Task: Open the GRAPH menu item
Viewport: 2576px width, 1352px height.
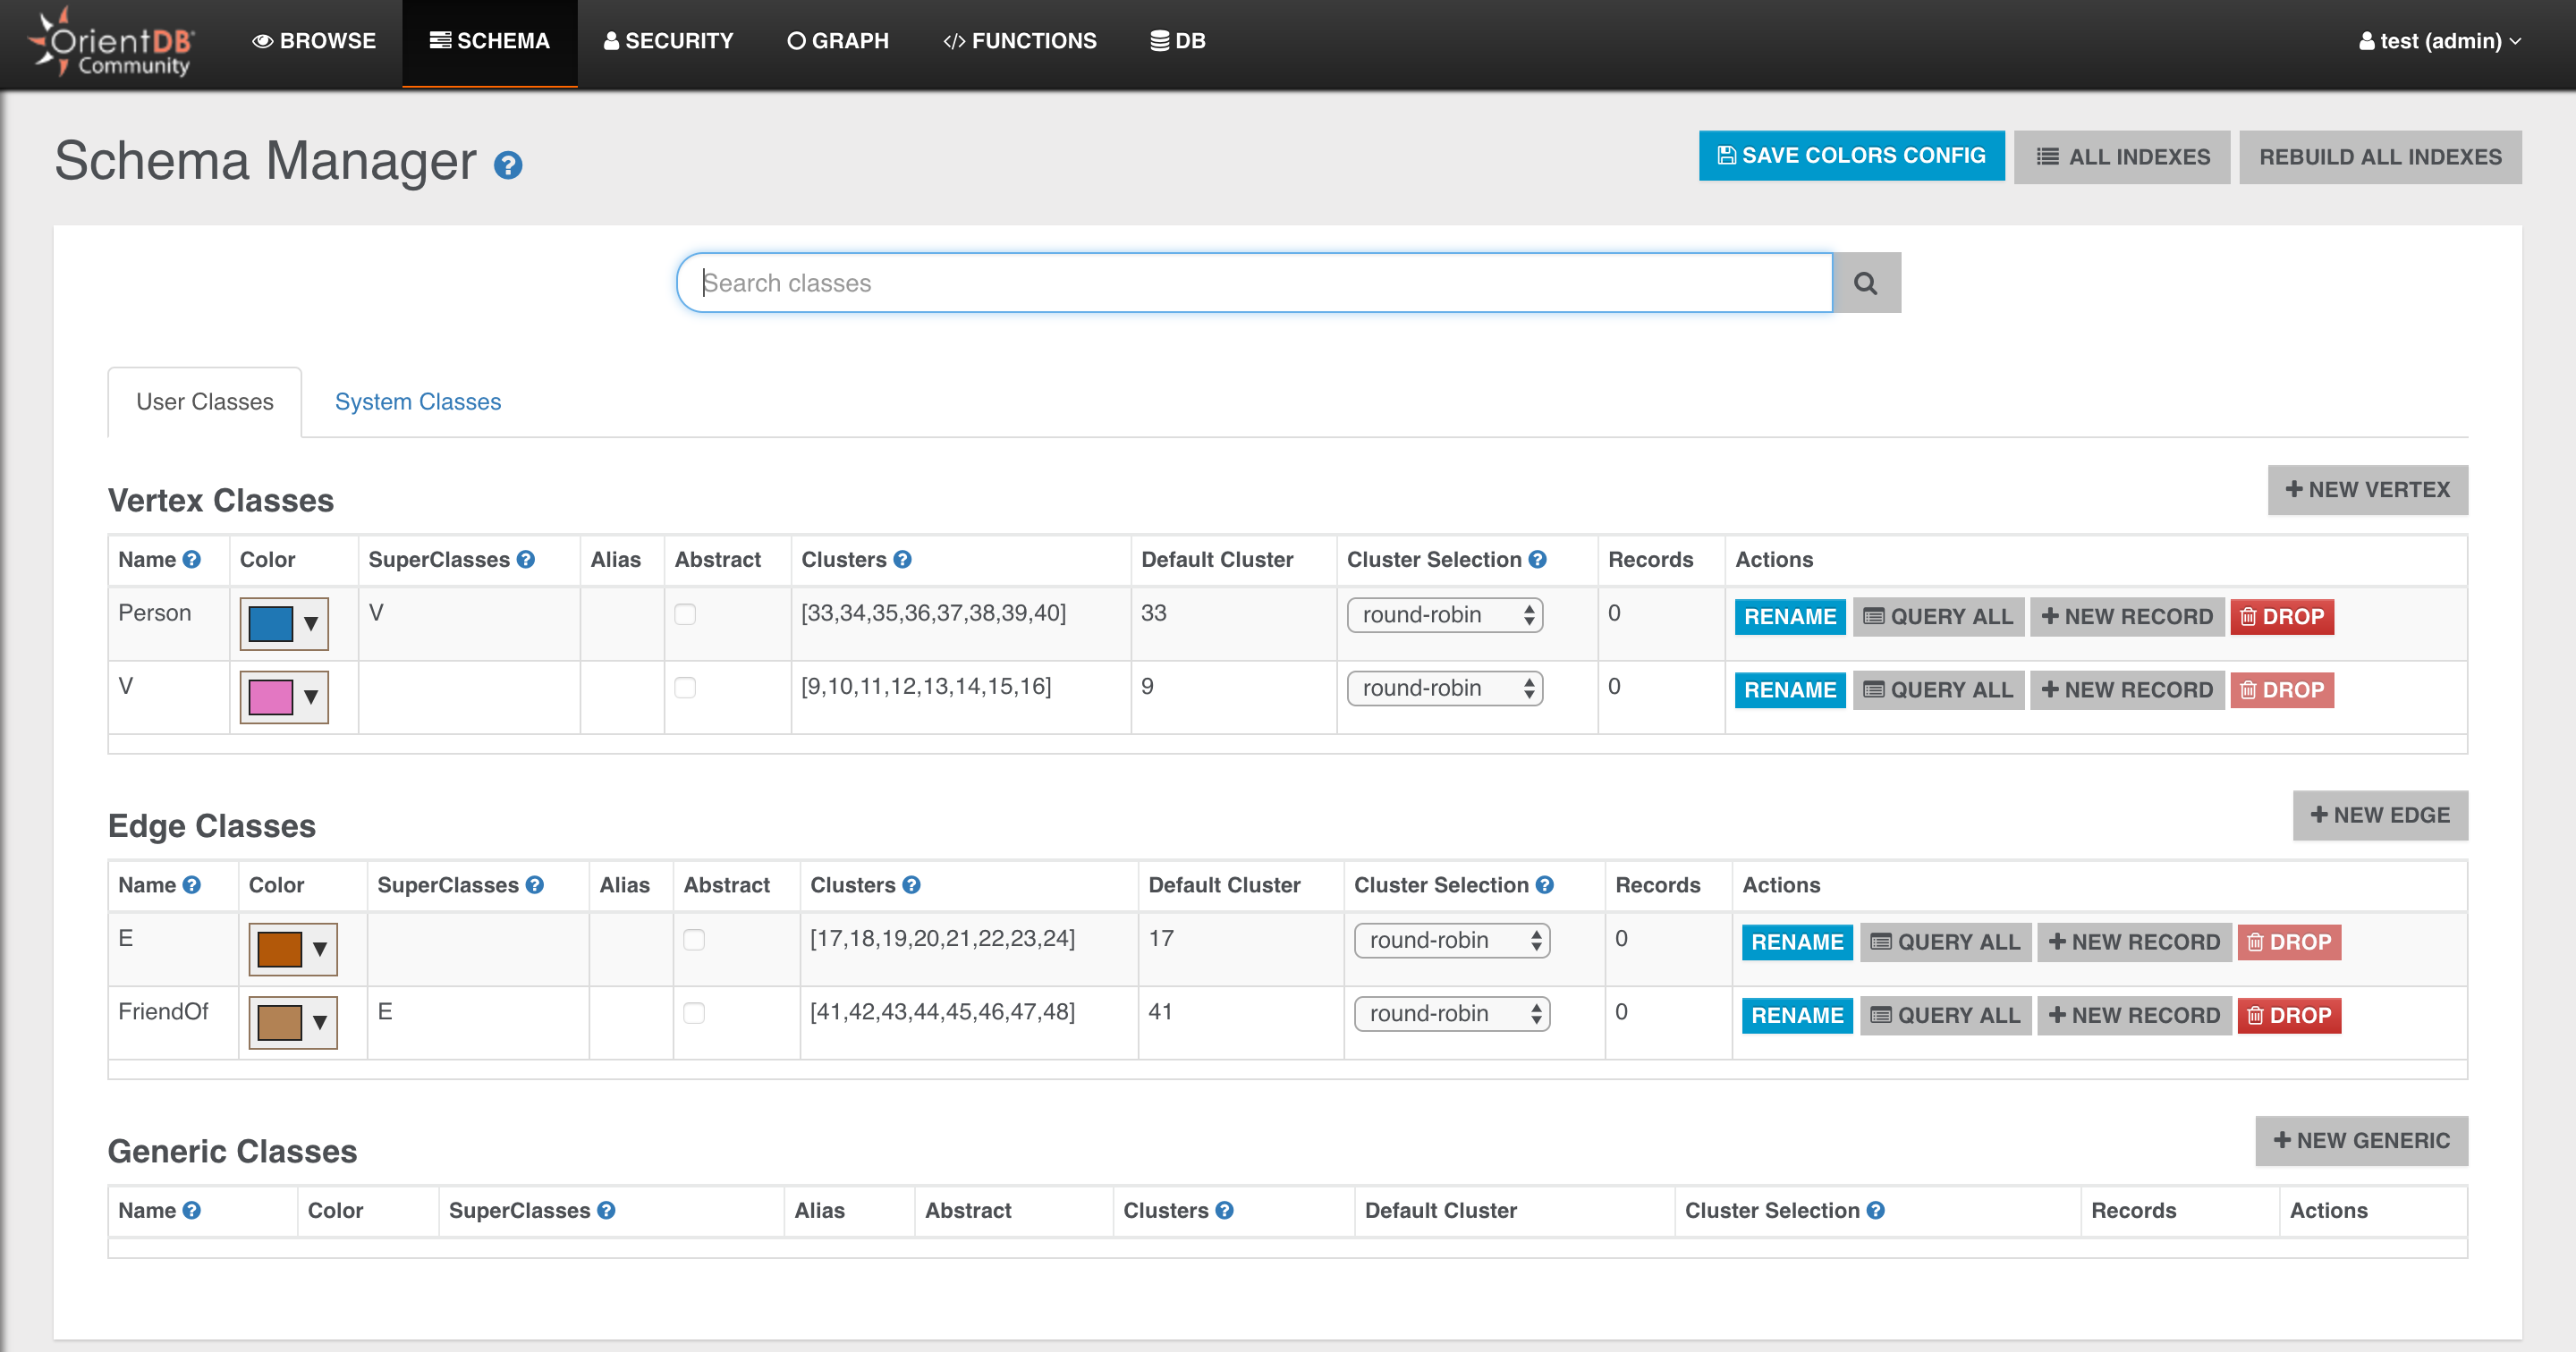Action: [x=838, y=41]
